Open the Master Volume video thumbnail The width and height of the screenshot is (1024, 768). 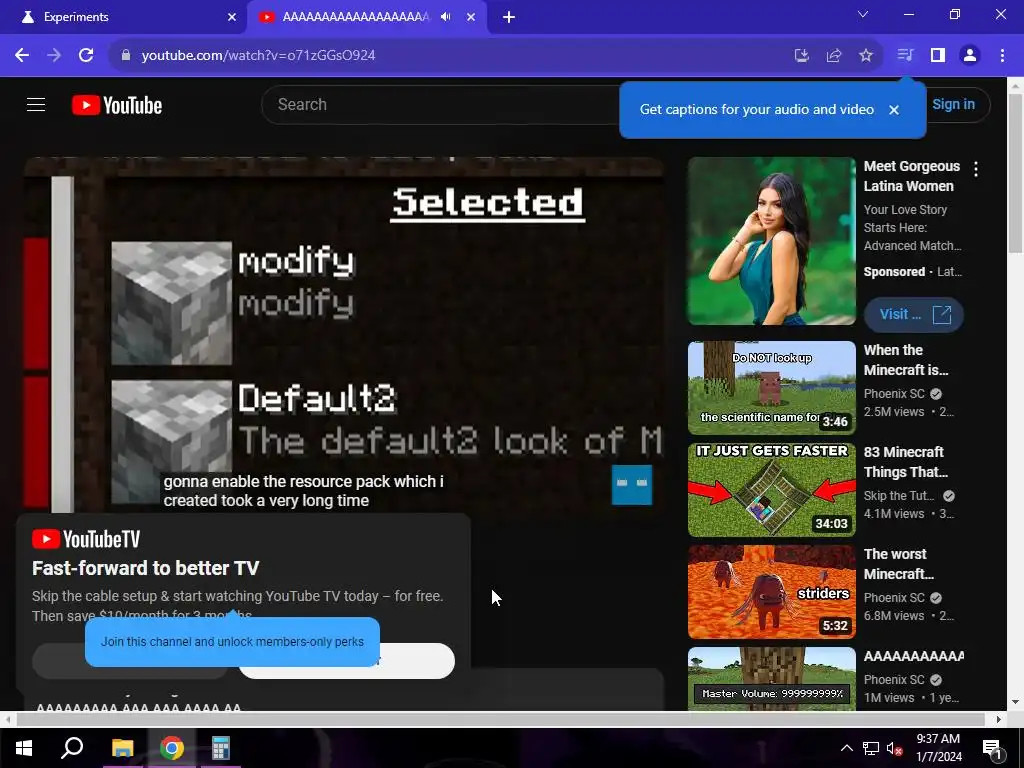click(x=771, y=679)
